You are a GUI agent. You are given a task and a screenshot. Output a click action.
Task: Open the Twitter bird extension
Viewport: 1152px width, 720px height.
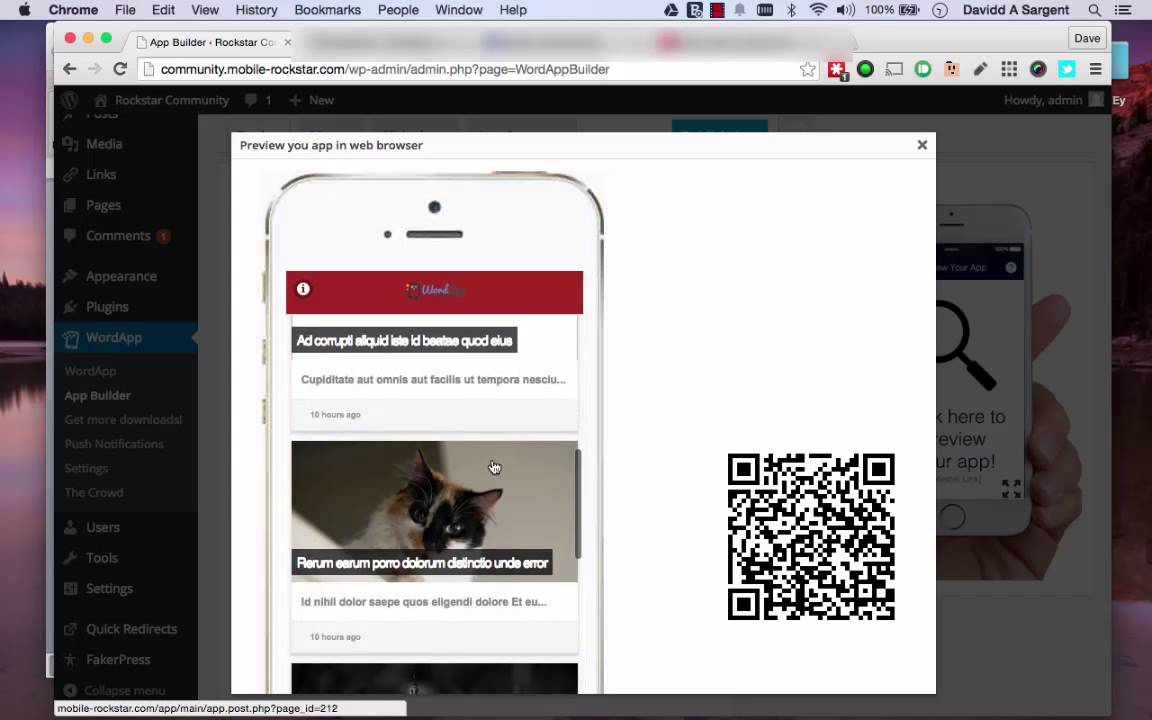point(1067,69)
